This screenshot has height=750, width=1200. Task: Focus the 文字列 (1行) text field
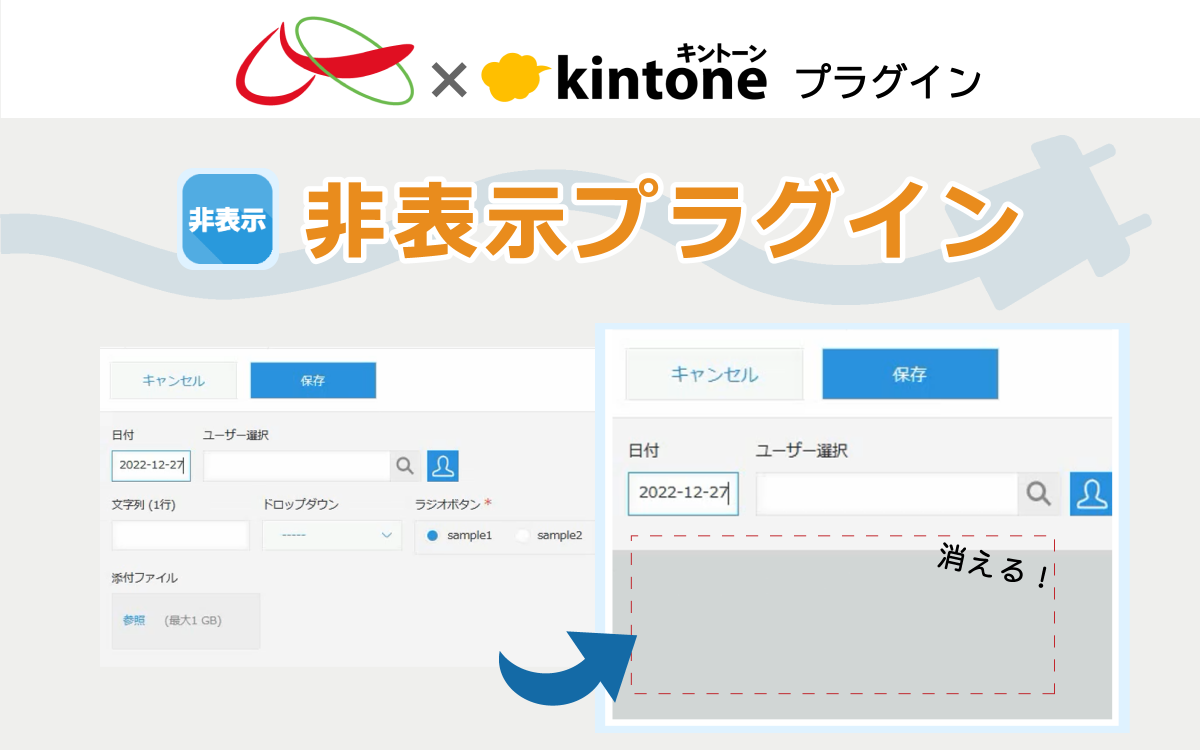click(181, 535)
